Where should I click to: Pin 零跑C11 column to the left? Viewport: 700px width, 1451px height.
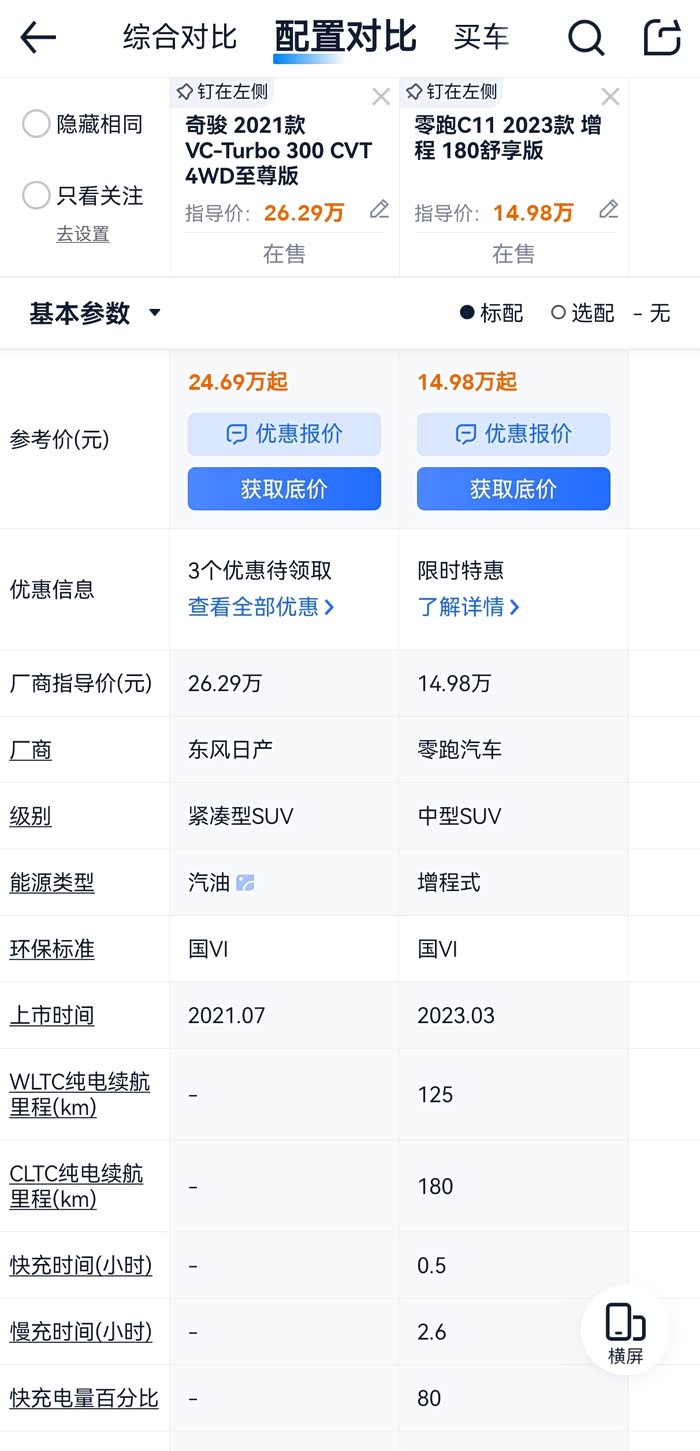point(451,92)
